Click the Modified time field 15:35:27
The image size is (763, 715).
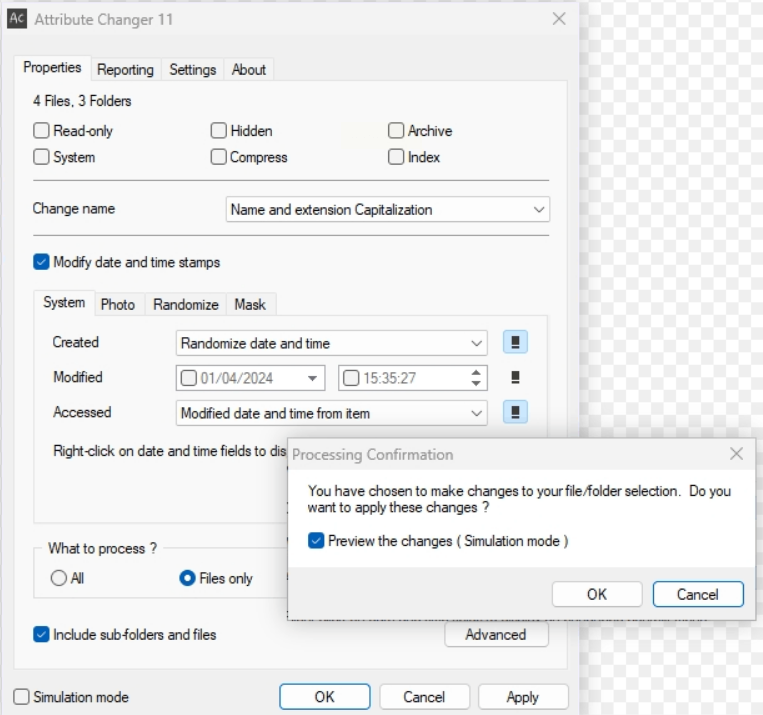[413, 378]
